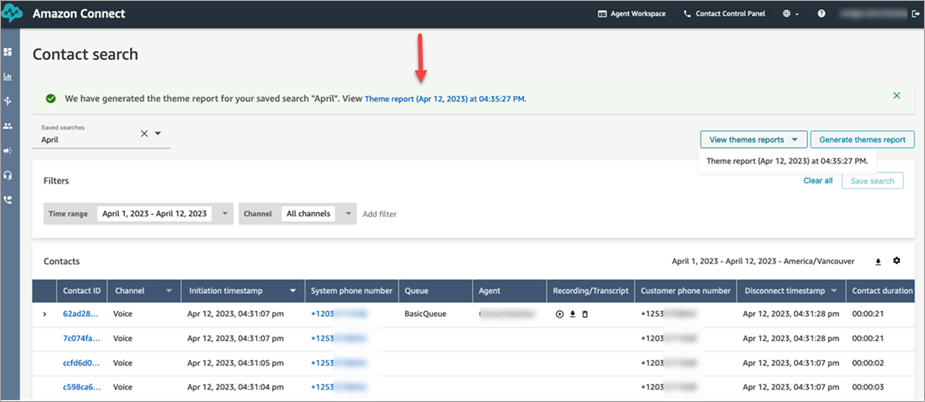Download contacts table results

(878, 261)
